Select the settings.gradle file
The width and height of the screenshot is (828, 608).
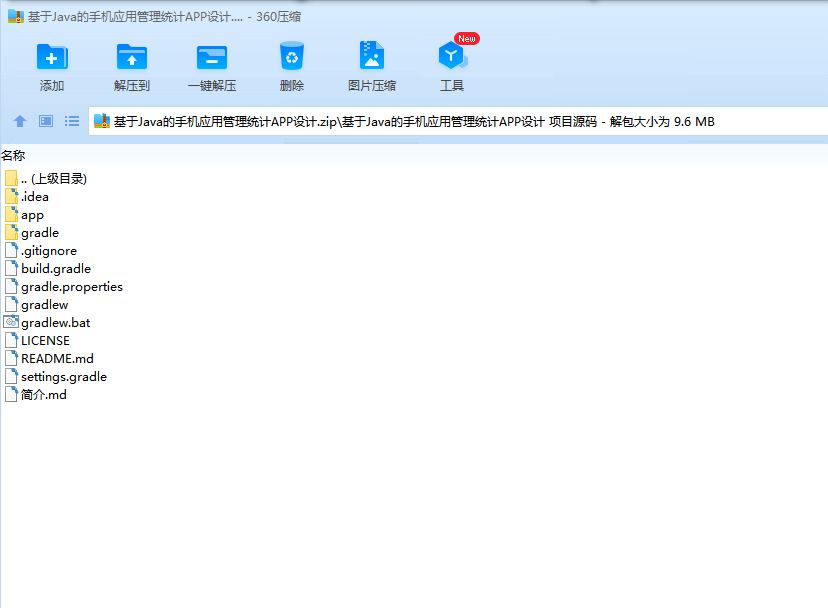tap(64, 377)
